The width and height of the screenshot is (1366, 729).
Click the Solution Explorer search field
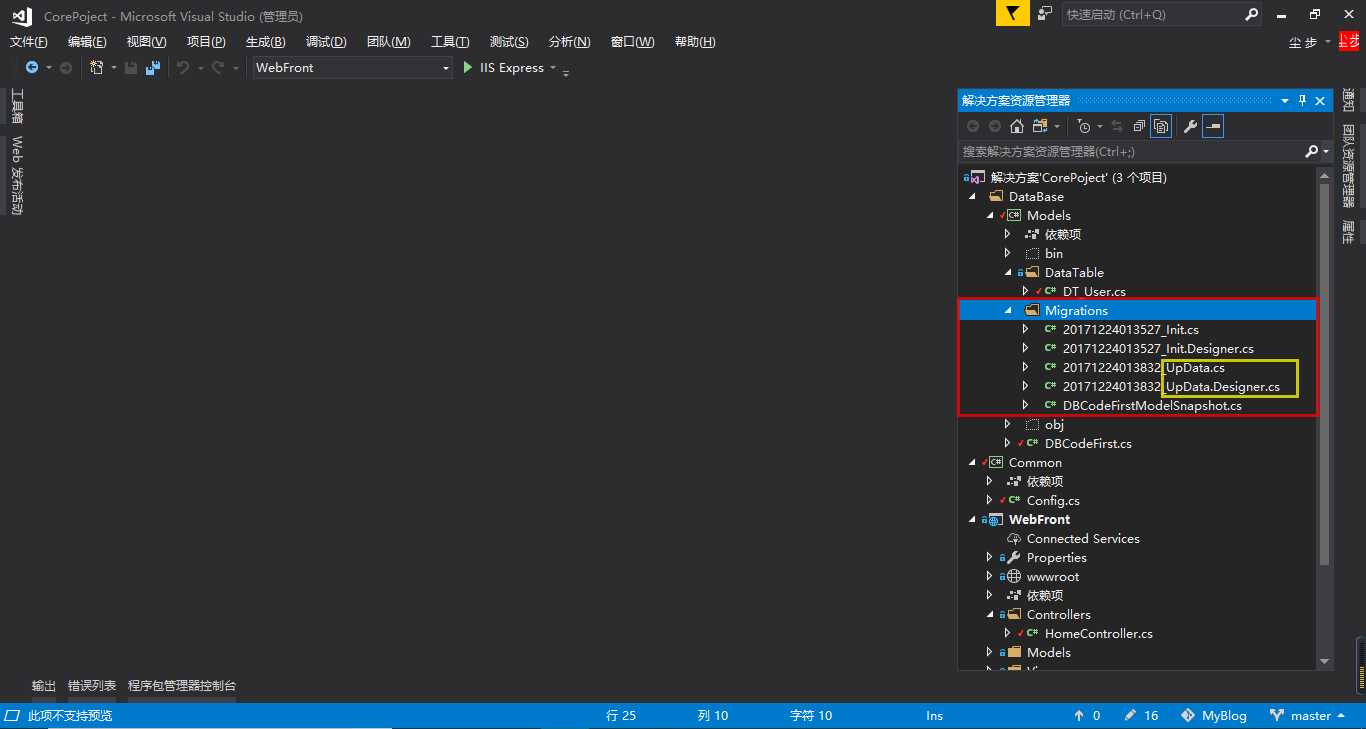[x=1130, y=152]
